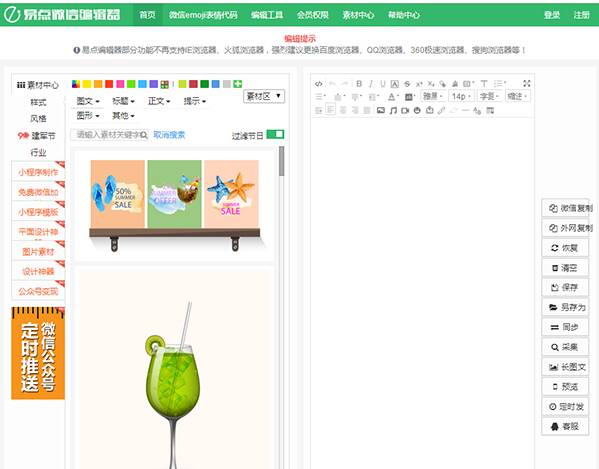Open the 首页 nav tab
This screenshot has height=469, width=599.
point(147,15)
